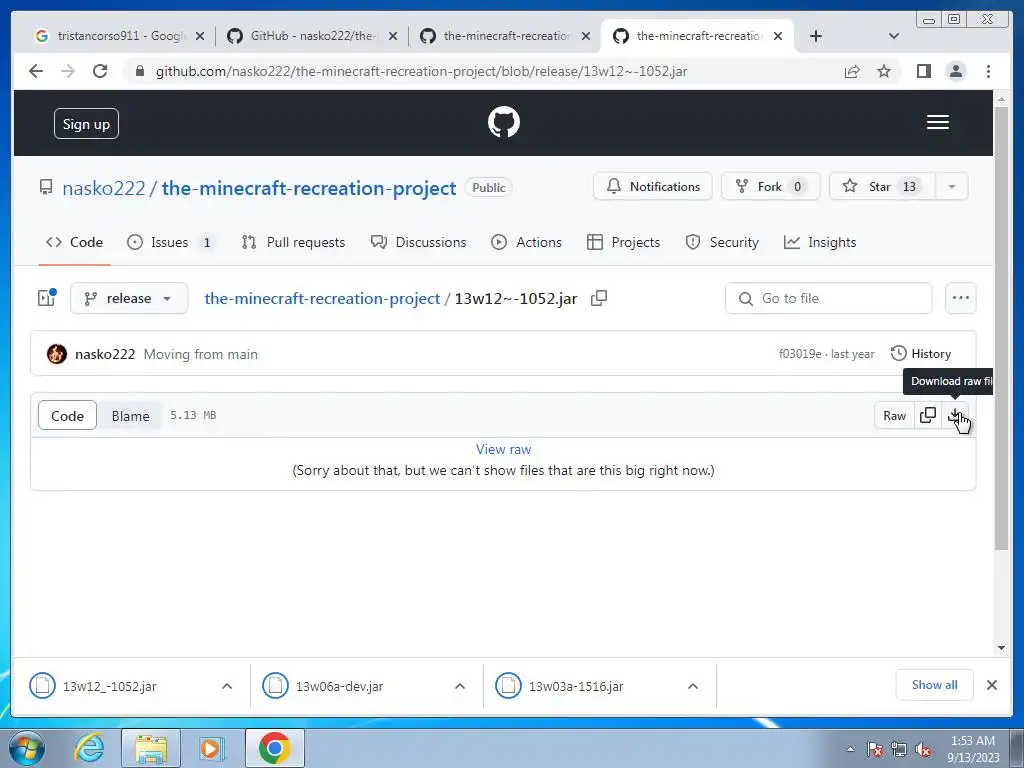Screen dimensions: 1024x768
Task: Click breadcrumb link the-minecraft-recreation-project
Action: tap(322, 298)
